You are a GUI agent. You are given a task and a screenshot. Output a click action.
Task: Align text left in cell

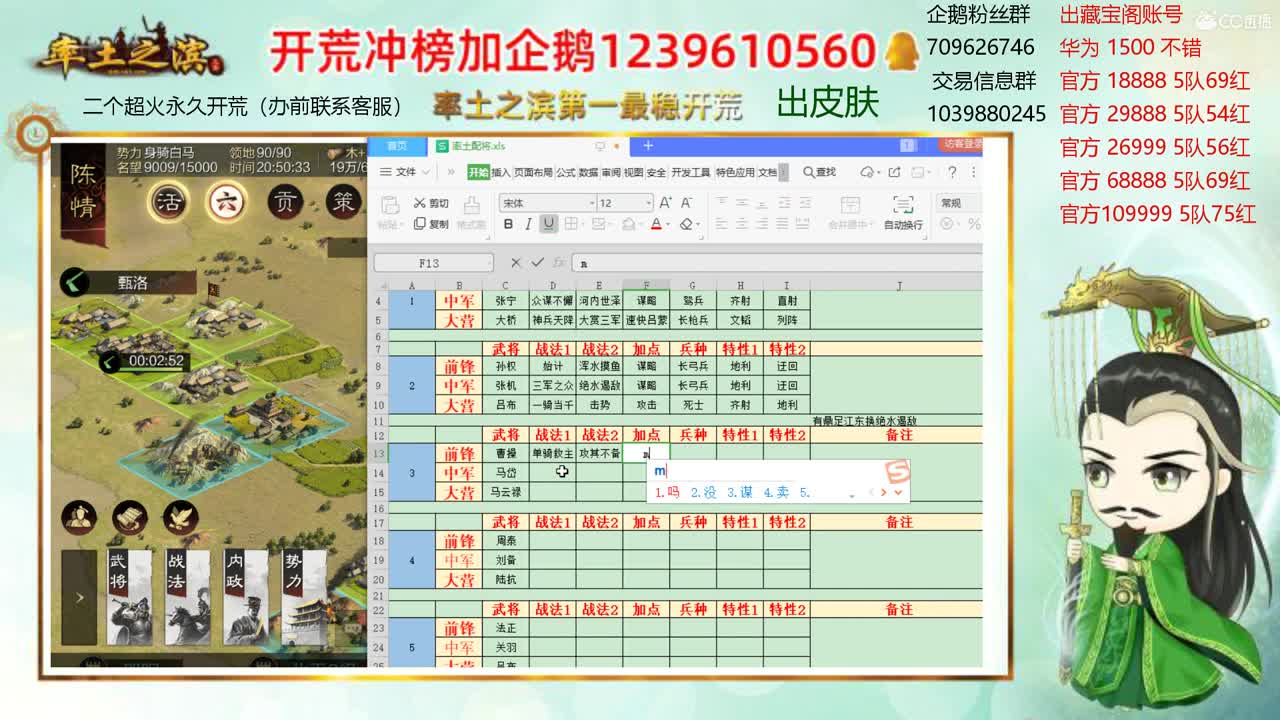pyautogui.click(x=720, y=225)
